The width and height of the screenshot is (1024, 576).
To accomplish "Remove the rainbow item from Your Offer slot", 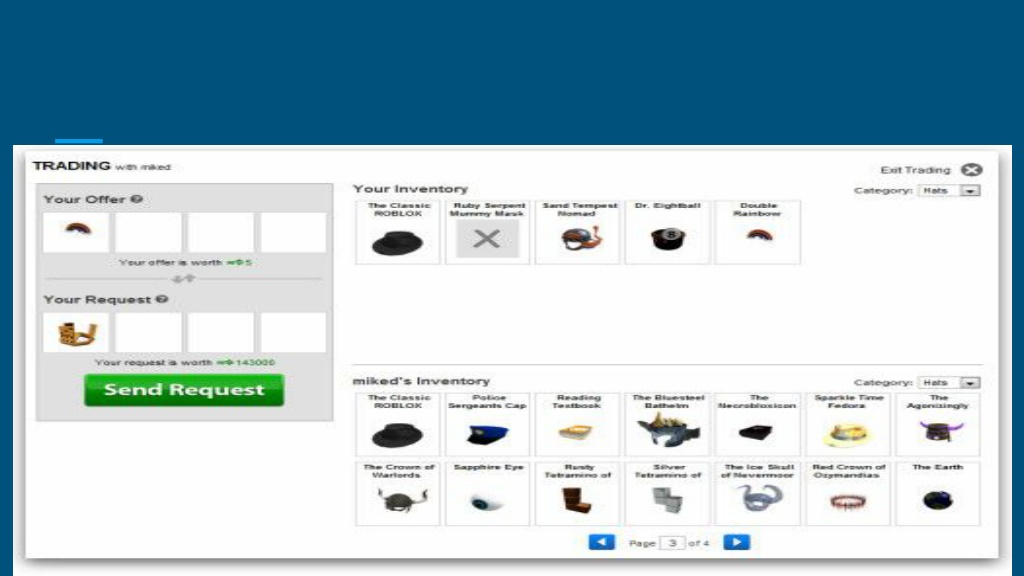I will click(76, 232).
